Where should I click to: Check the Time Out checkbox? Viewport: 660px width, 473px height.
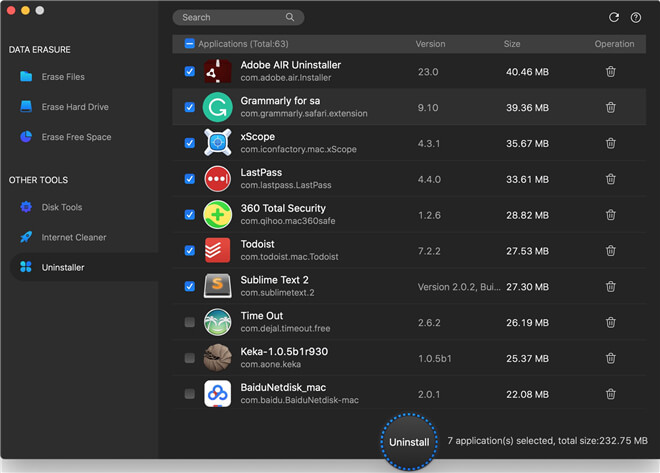coord(189,322)
